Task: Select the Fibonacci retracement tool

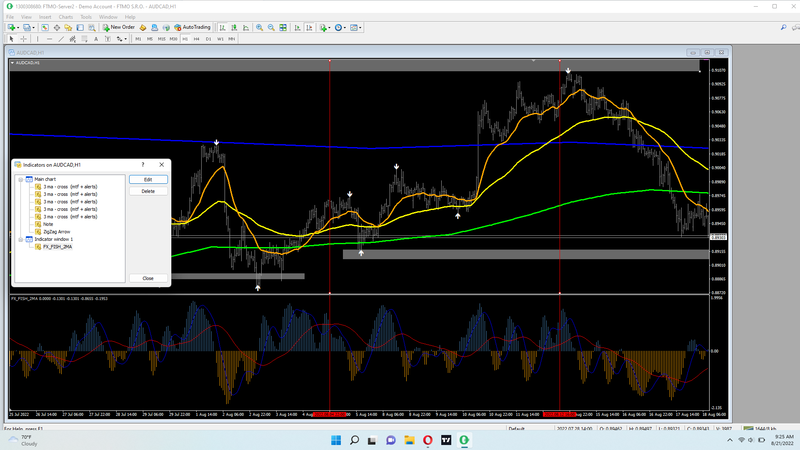Action: pos(84,39)
